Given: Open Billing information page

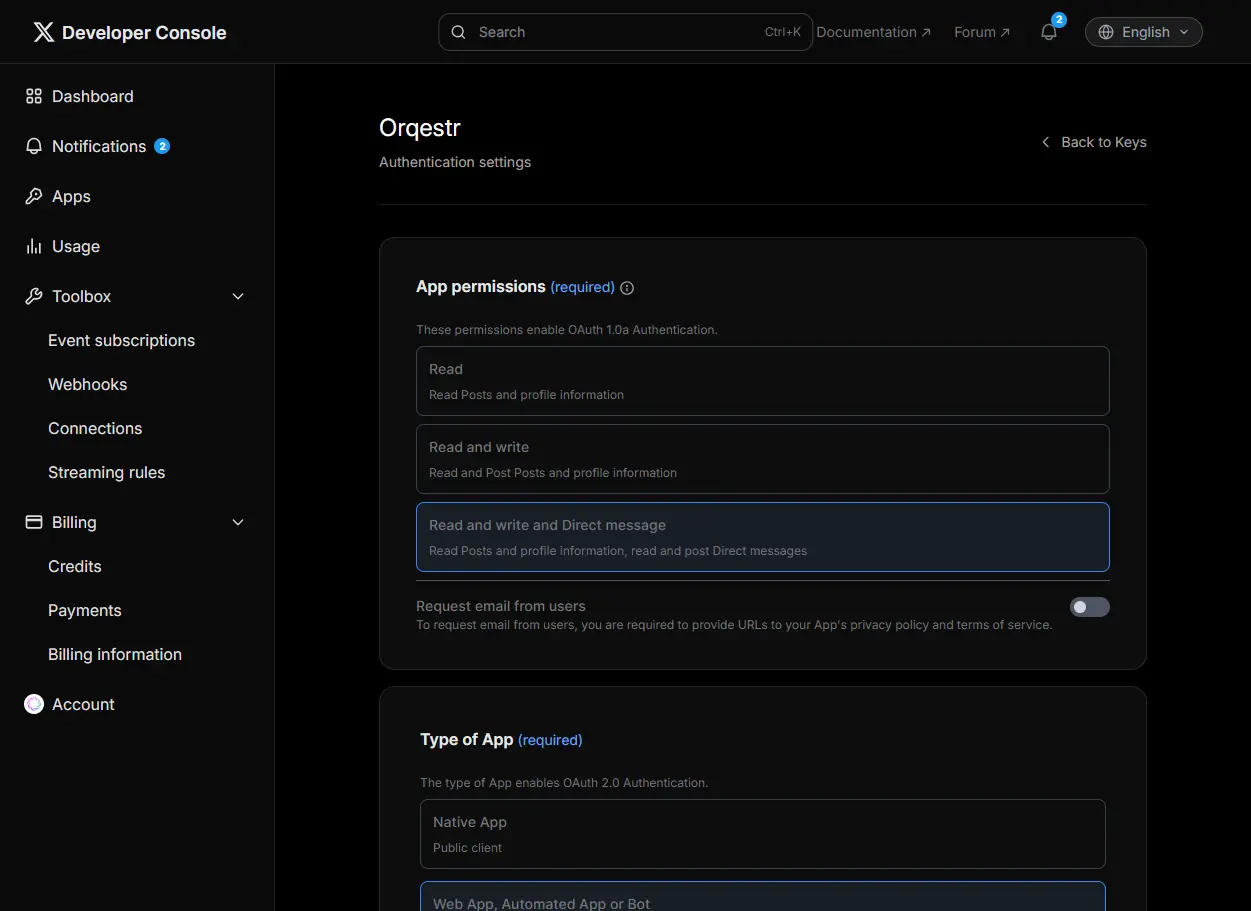Looking at the screenshot, I should point(115,654).
